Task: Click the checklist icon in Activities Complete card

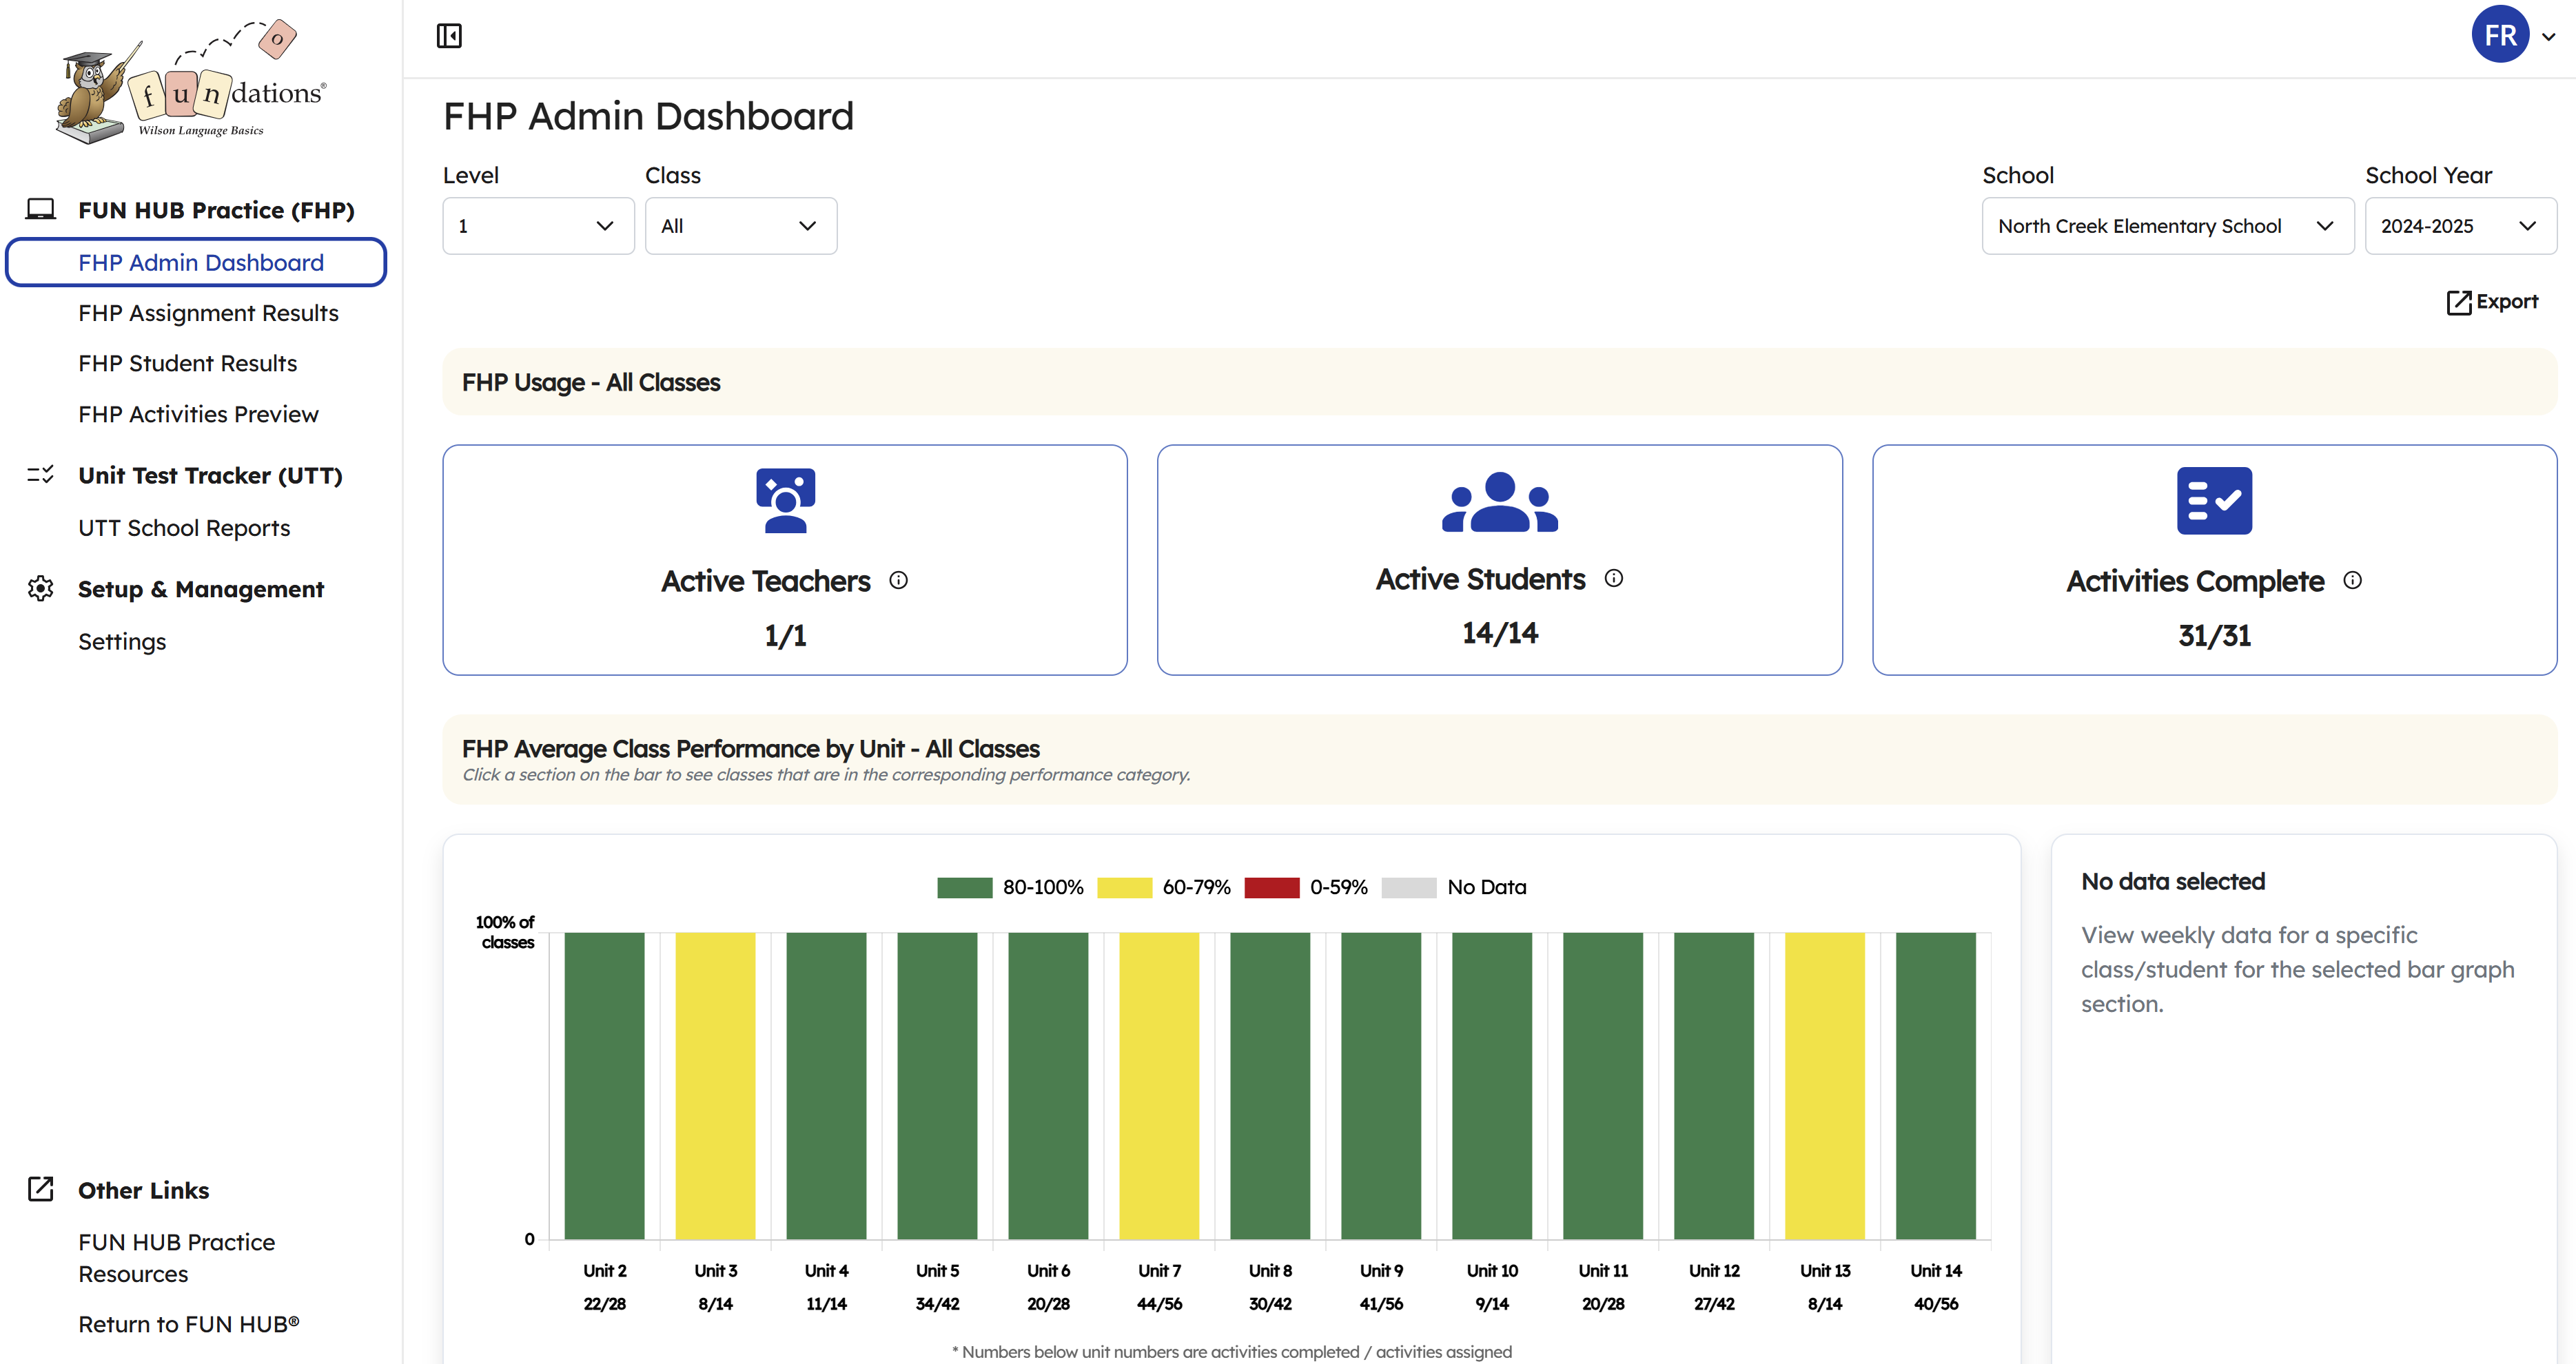Action: click(x=2214, y=500)
